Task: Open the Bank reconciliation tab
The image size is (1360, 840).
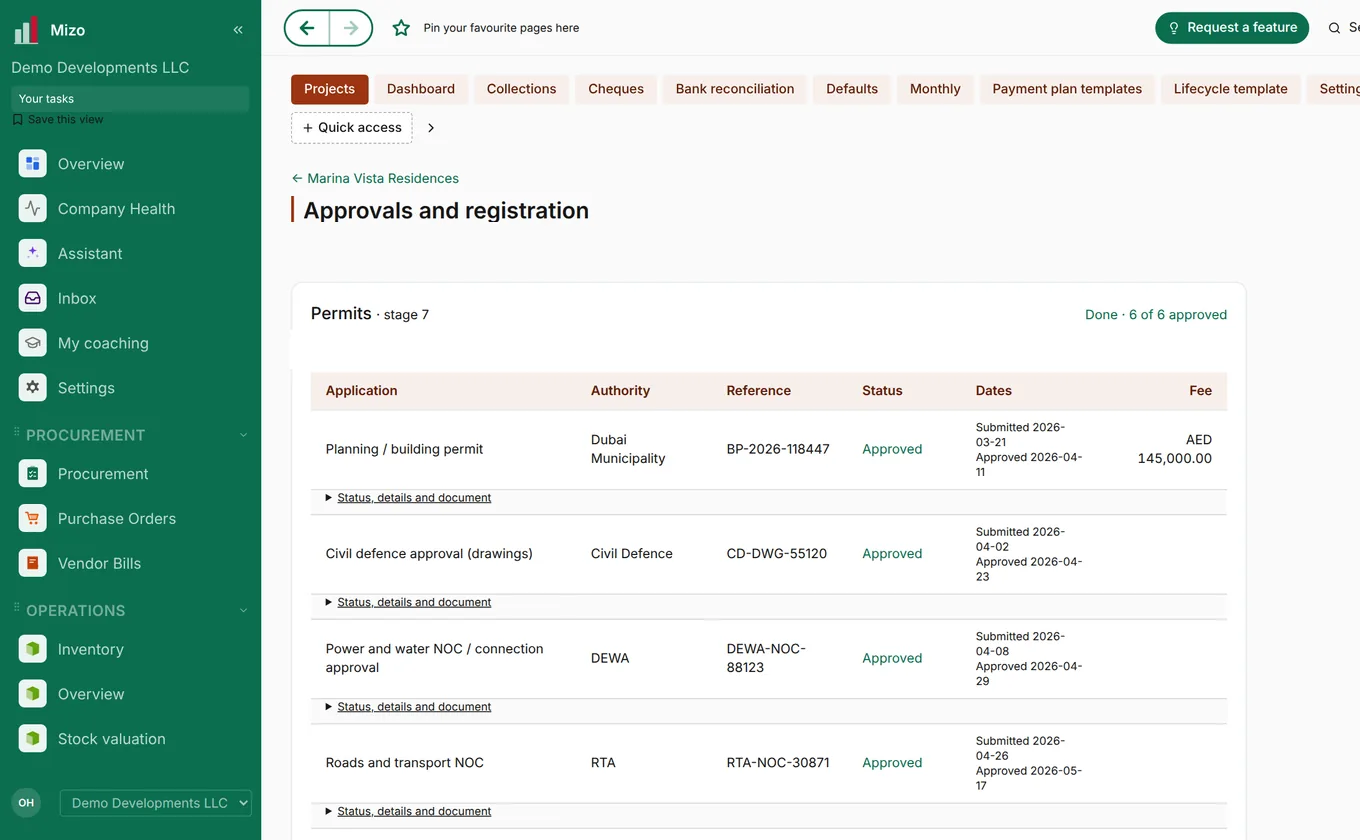Action: coord(735,89)
